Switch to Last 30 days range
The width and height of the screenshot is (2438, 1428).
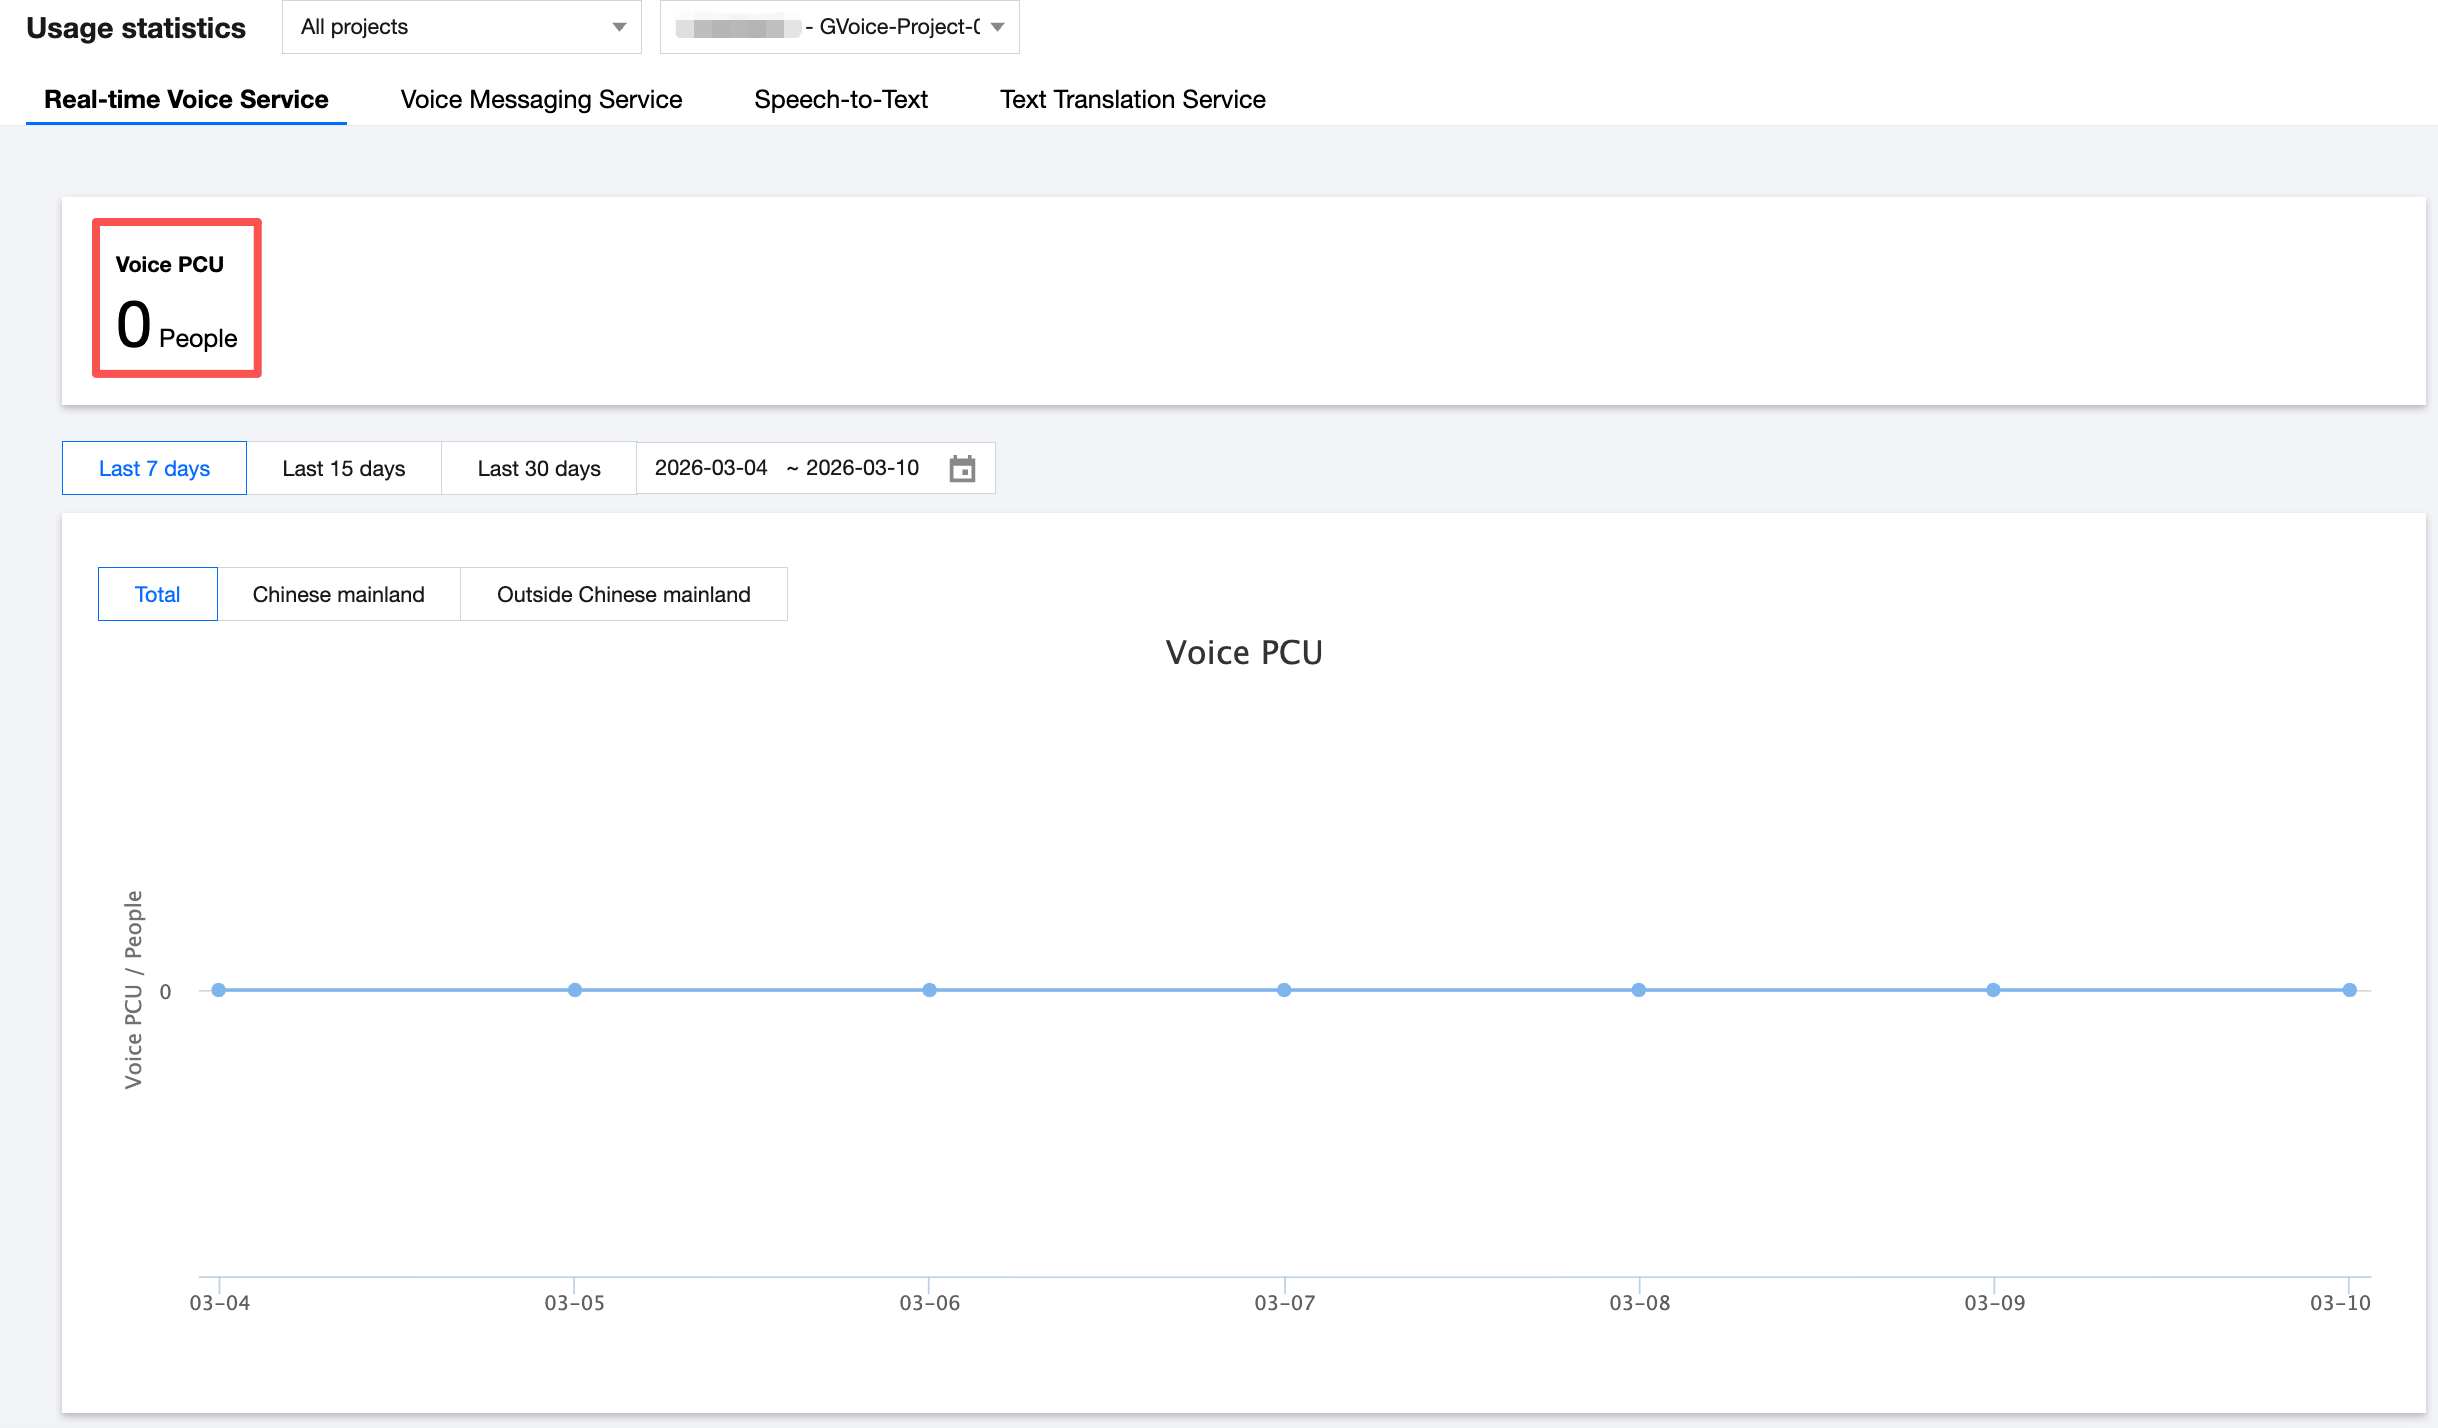click(538, 468)
